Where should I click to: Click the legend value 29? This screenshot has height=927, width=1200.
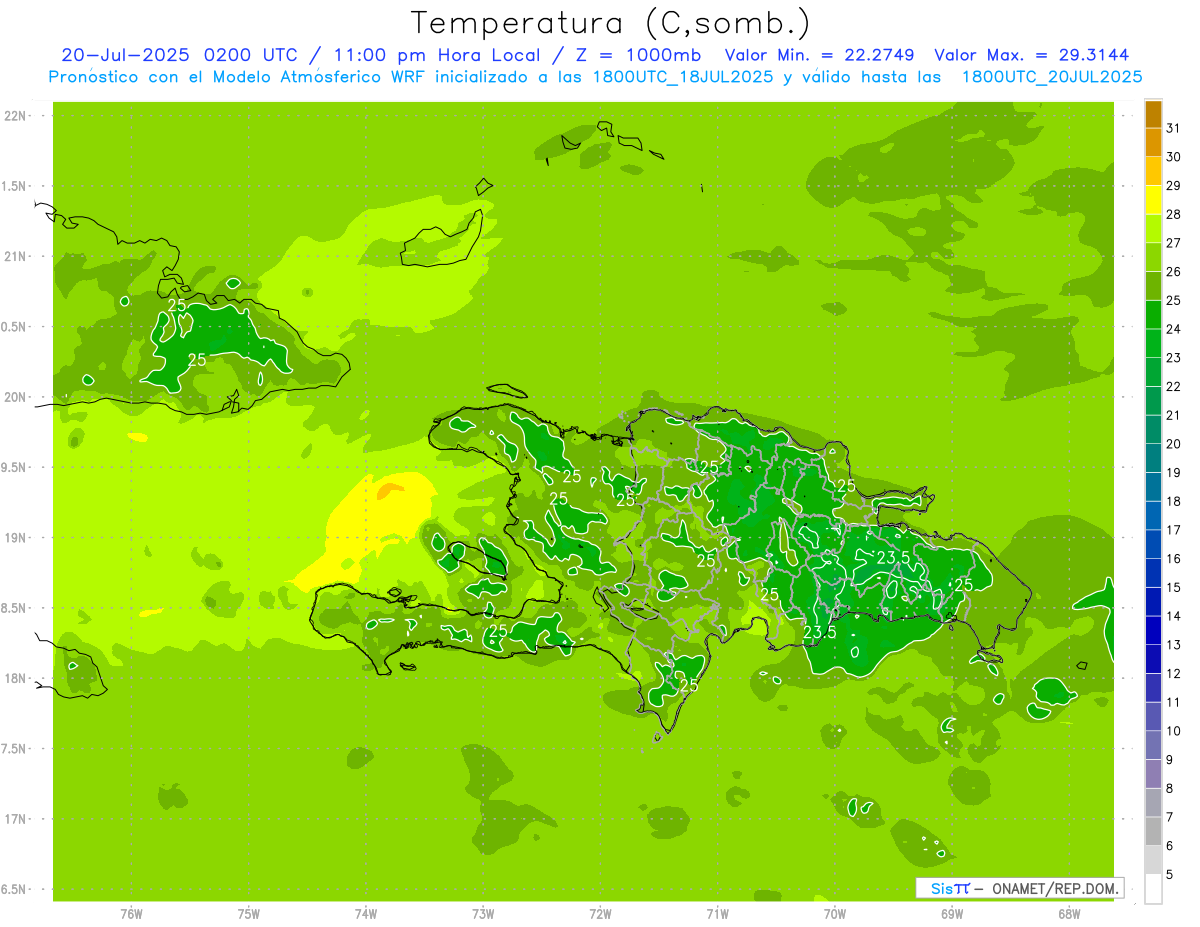point(1174,186)
